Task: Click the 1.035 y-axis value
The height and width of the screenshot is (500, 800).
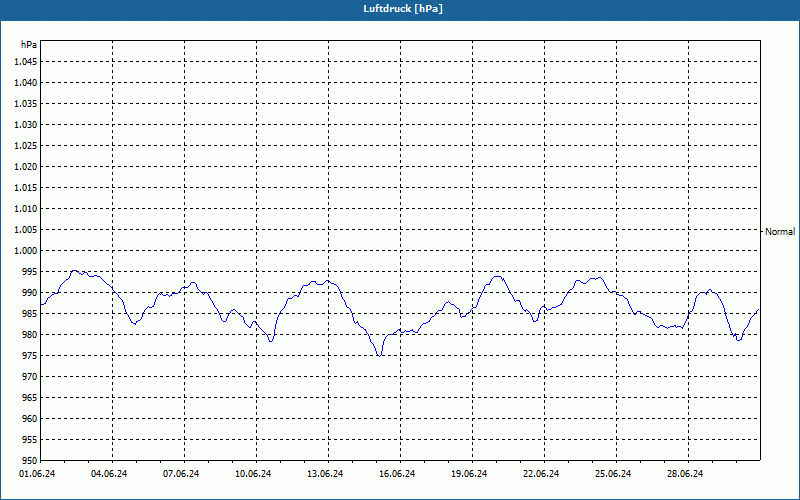Action: point(26,104)
